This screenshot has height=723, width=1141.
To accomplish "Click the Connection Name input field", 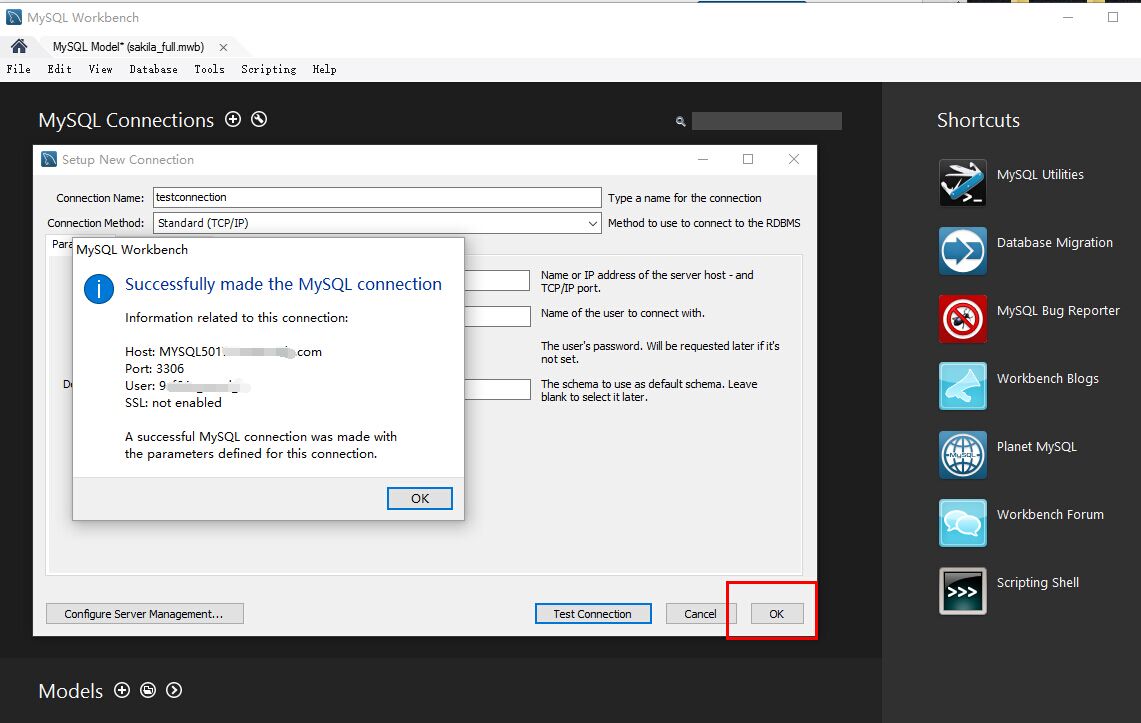I will click(x=377, y=198).
